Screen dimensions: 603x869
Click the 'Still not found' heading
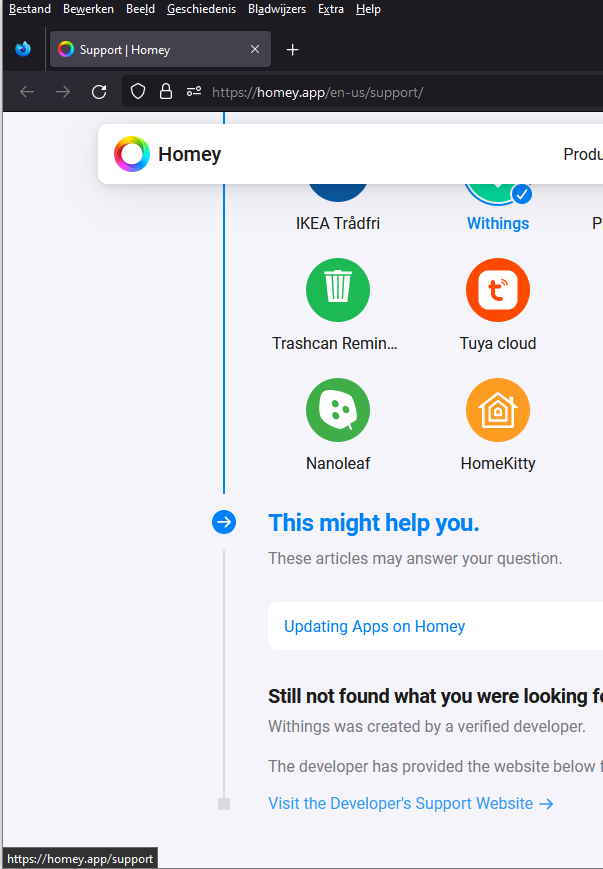(436, 696)
